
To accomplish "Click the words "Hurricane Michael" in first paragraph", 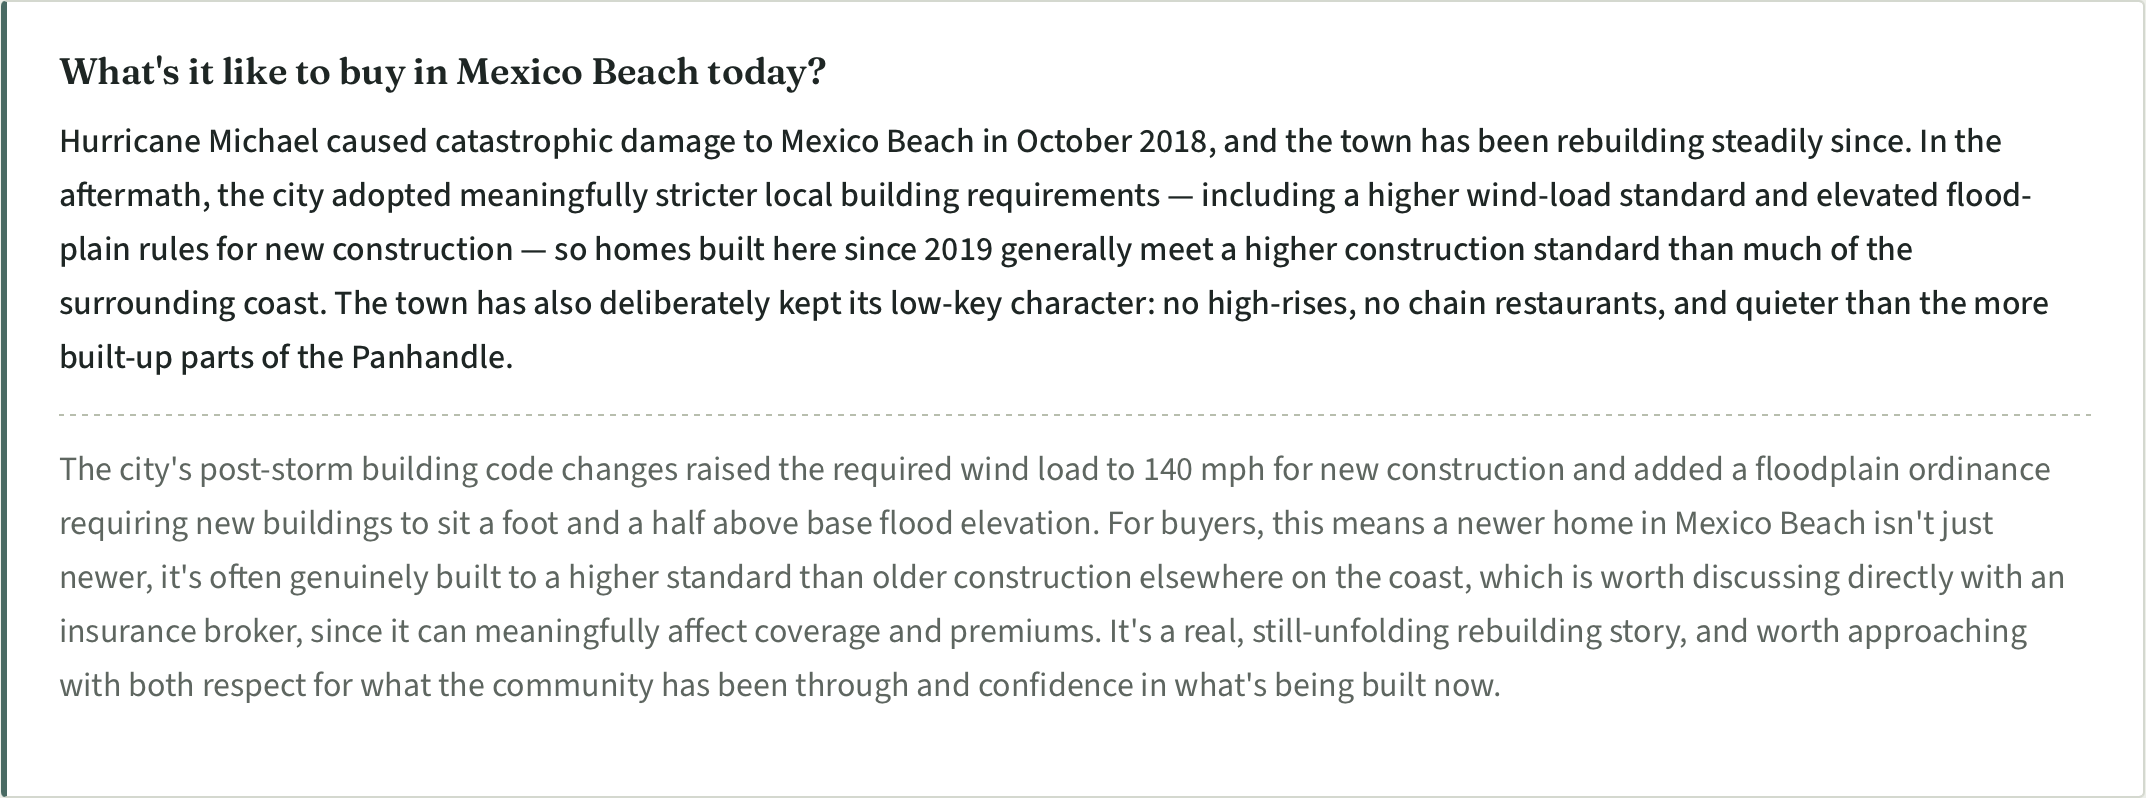I will coord(190,141).
